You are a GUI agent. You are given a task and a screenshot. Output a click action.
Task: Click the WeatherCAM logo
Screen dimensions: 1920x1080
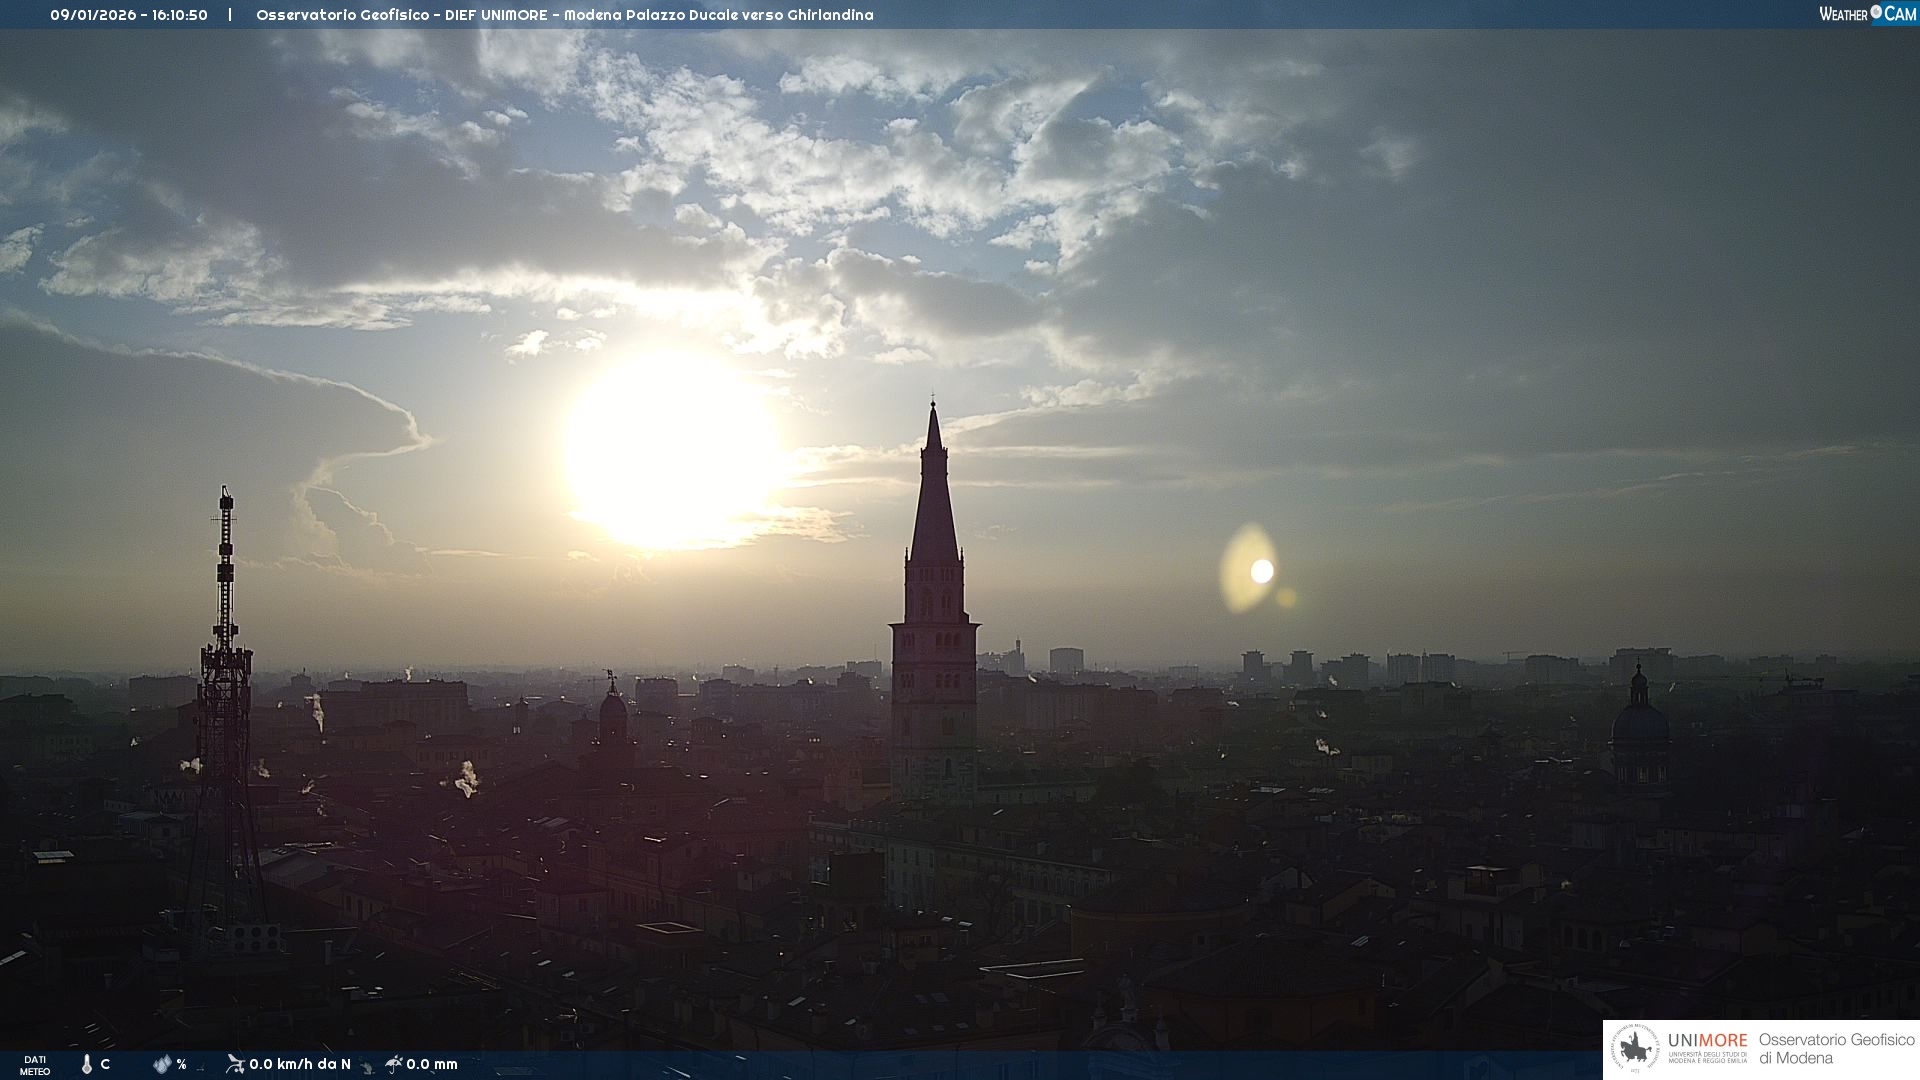point(1867,14)
